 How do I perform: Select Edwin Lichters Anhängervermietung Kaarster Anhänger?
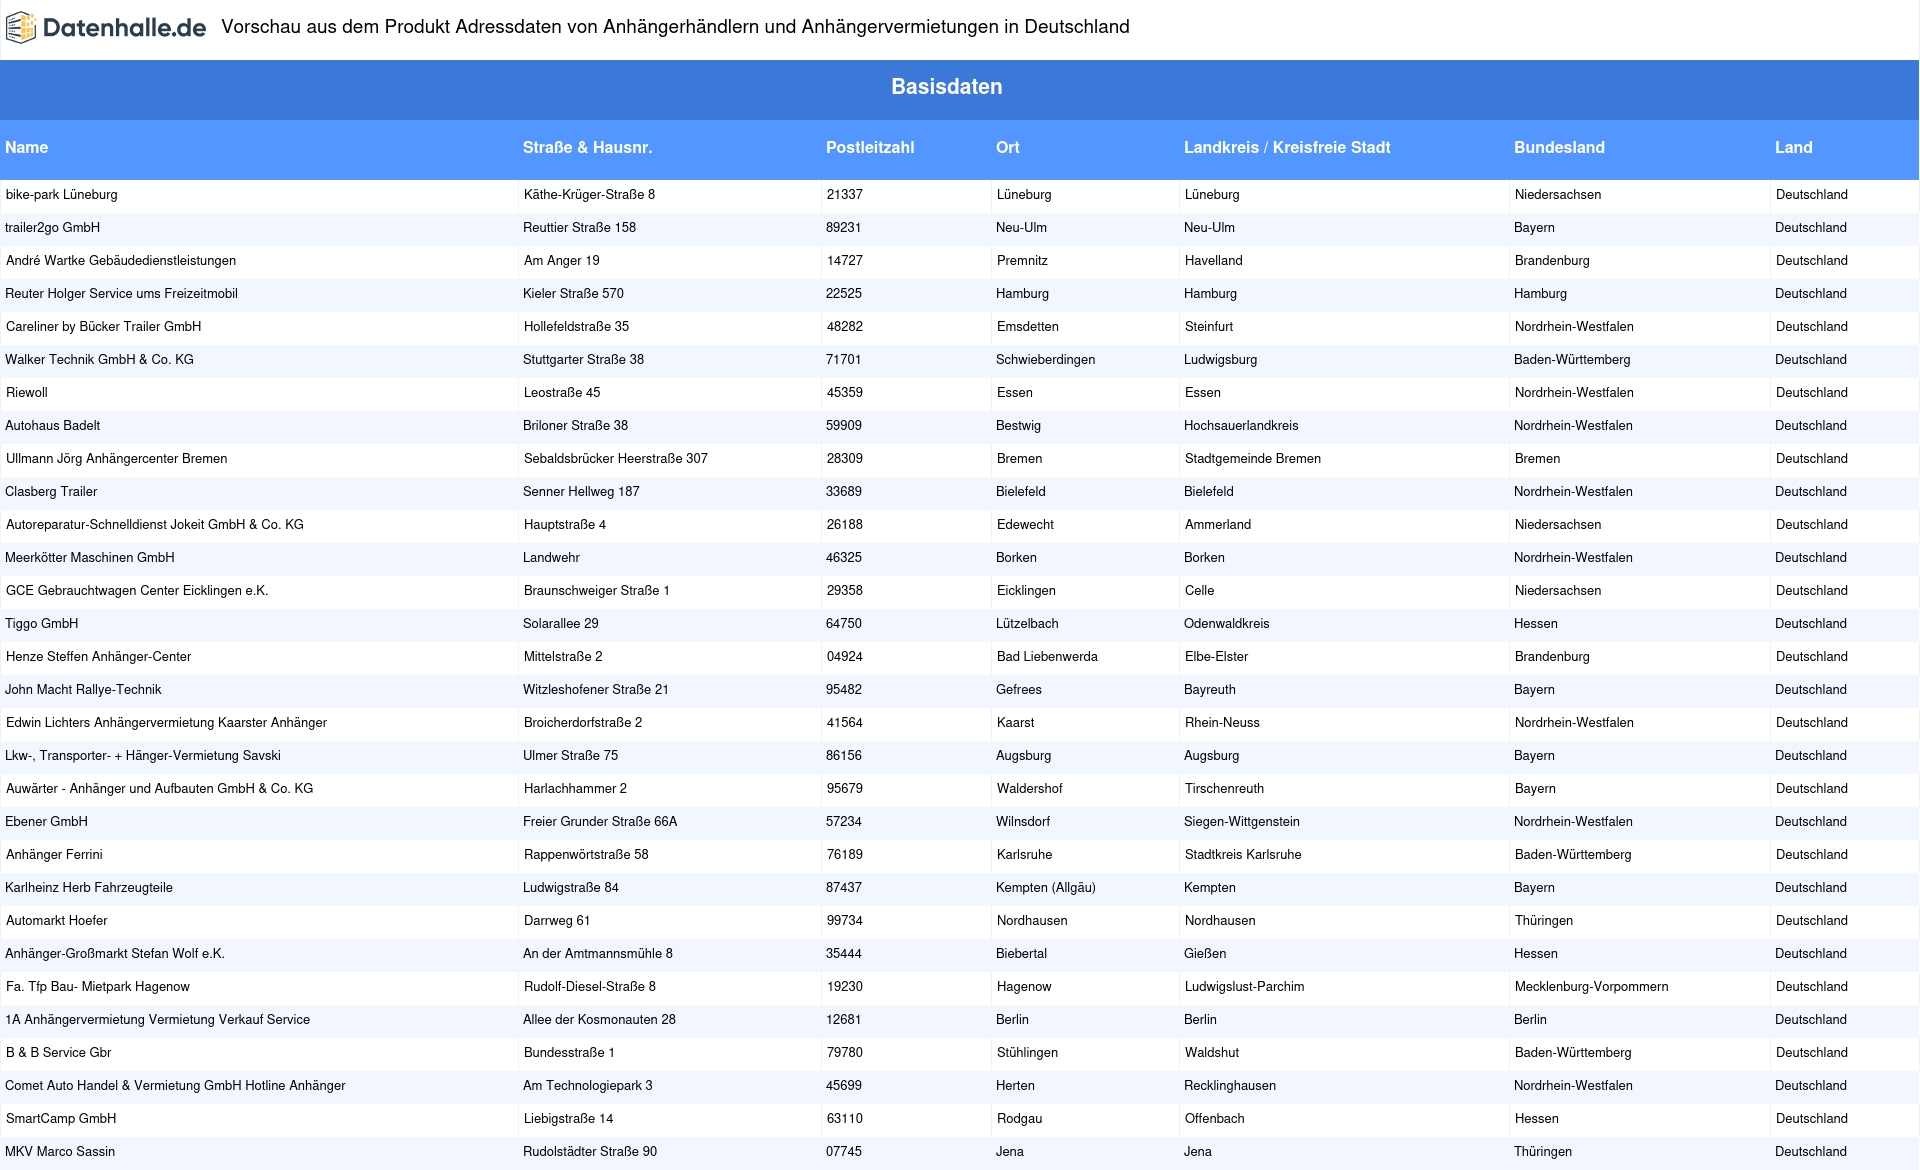pyautogui.click(x=166, y=723)
